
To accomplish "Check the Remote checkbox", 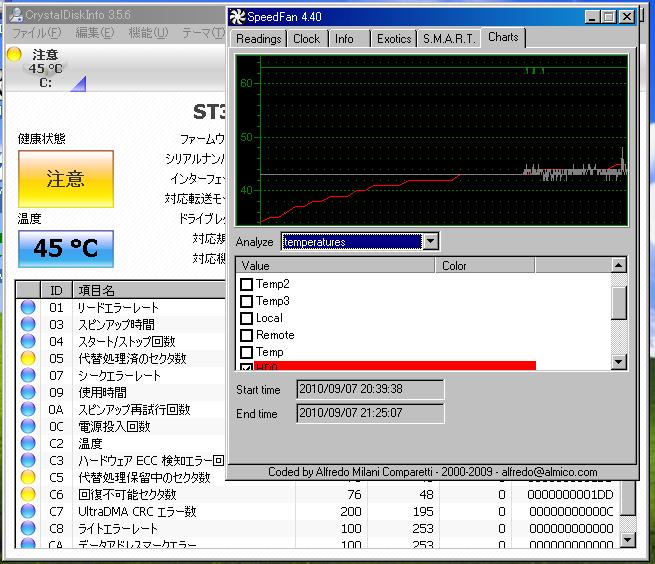I will click(x=246, y=335).
